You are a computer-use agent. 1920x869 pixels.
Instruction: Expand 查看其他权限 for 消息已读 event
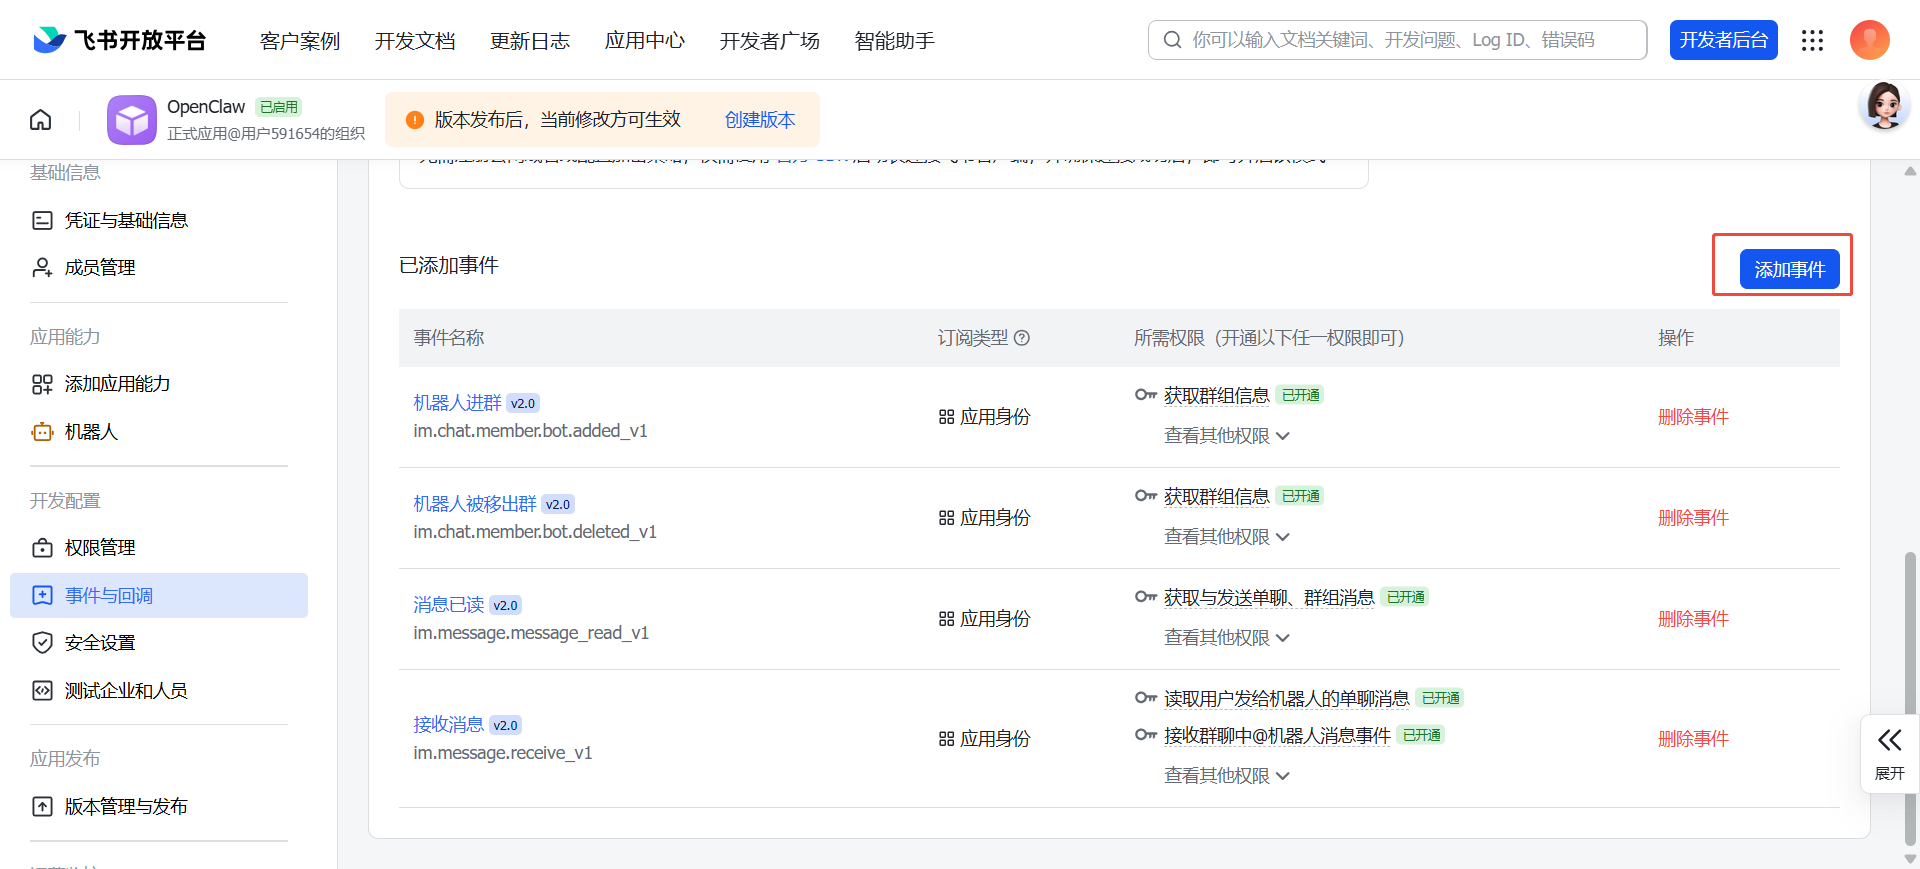(1226, 638)
